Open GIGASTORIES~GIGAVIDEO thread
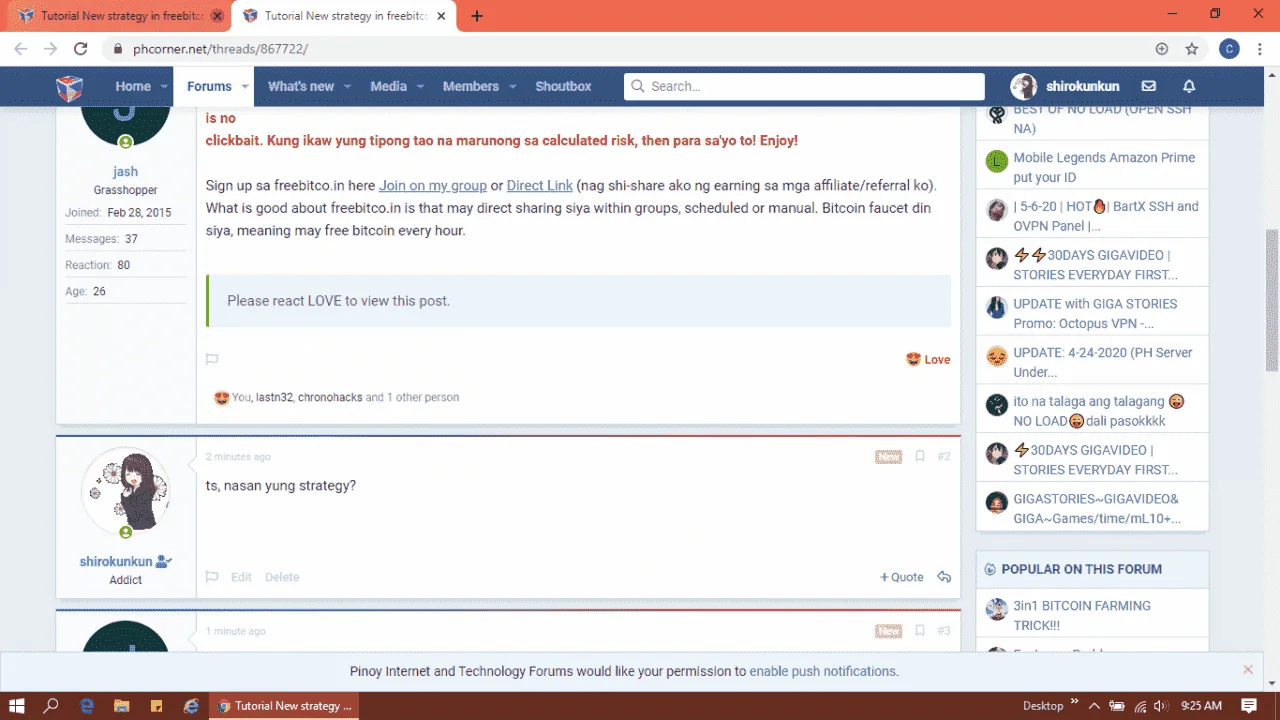 [x=1097, y=509]
